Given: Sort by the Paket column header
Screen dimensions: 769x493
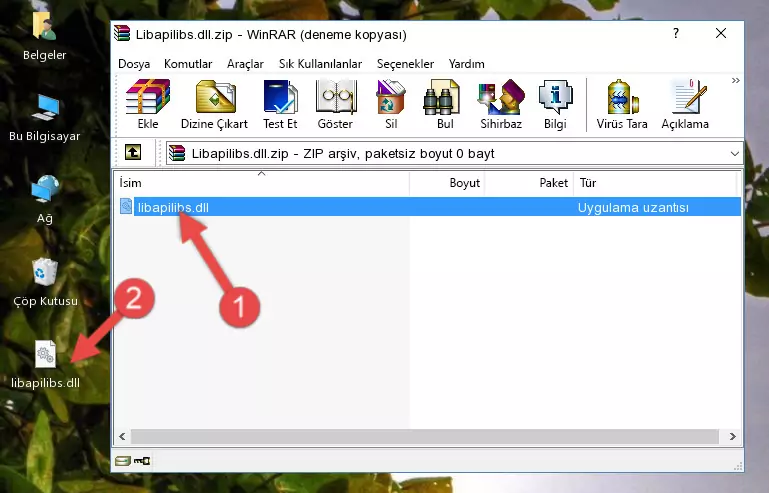Looking at the screenshot, I should pyautogui.click(x=529, y=183).
